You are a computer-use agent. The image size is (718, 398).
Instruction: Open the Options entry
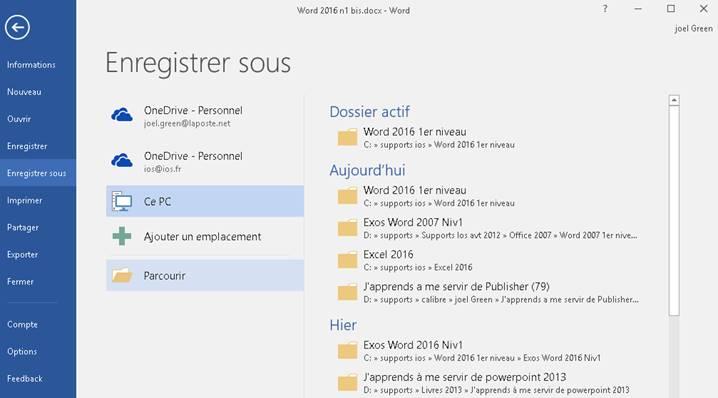pyautogui.click(x=22, y=352)
